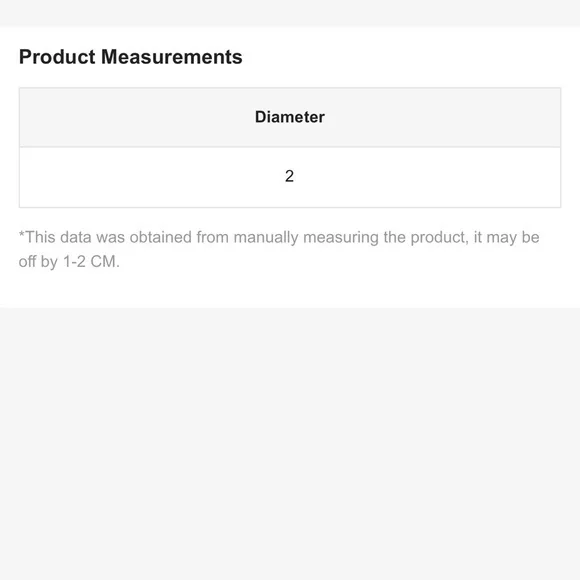Viewport: 580px width, 580px height.
Task: Click the word Product in the heading
Action: coord(57,57)
